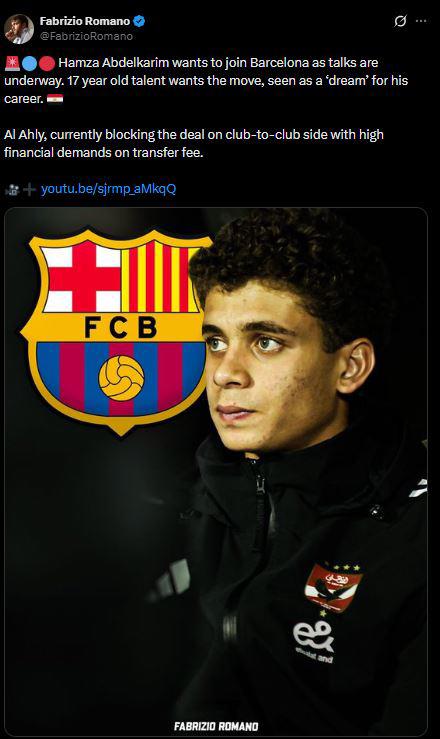This screenshot has height=739, width=440.
Task: Click the red siren emoji
Action: (x=12, y=63)
